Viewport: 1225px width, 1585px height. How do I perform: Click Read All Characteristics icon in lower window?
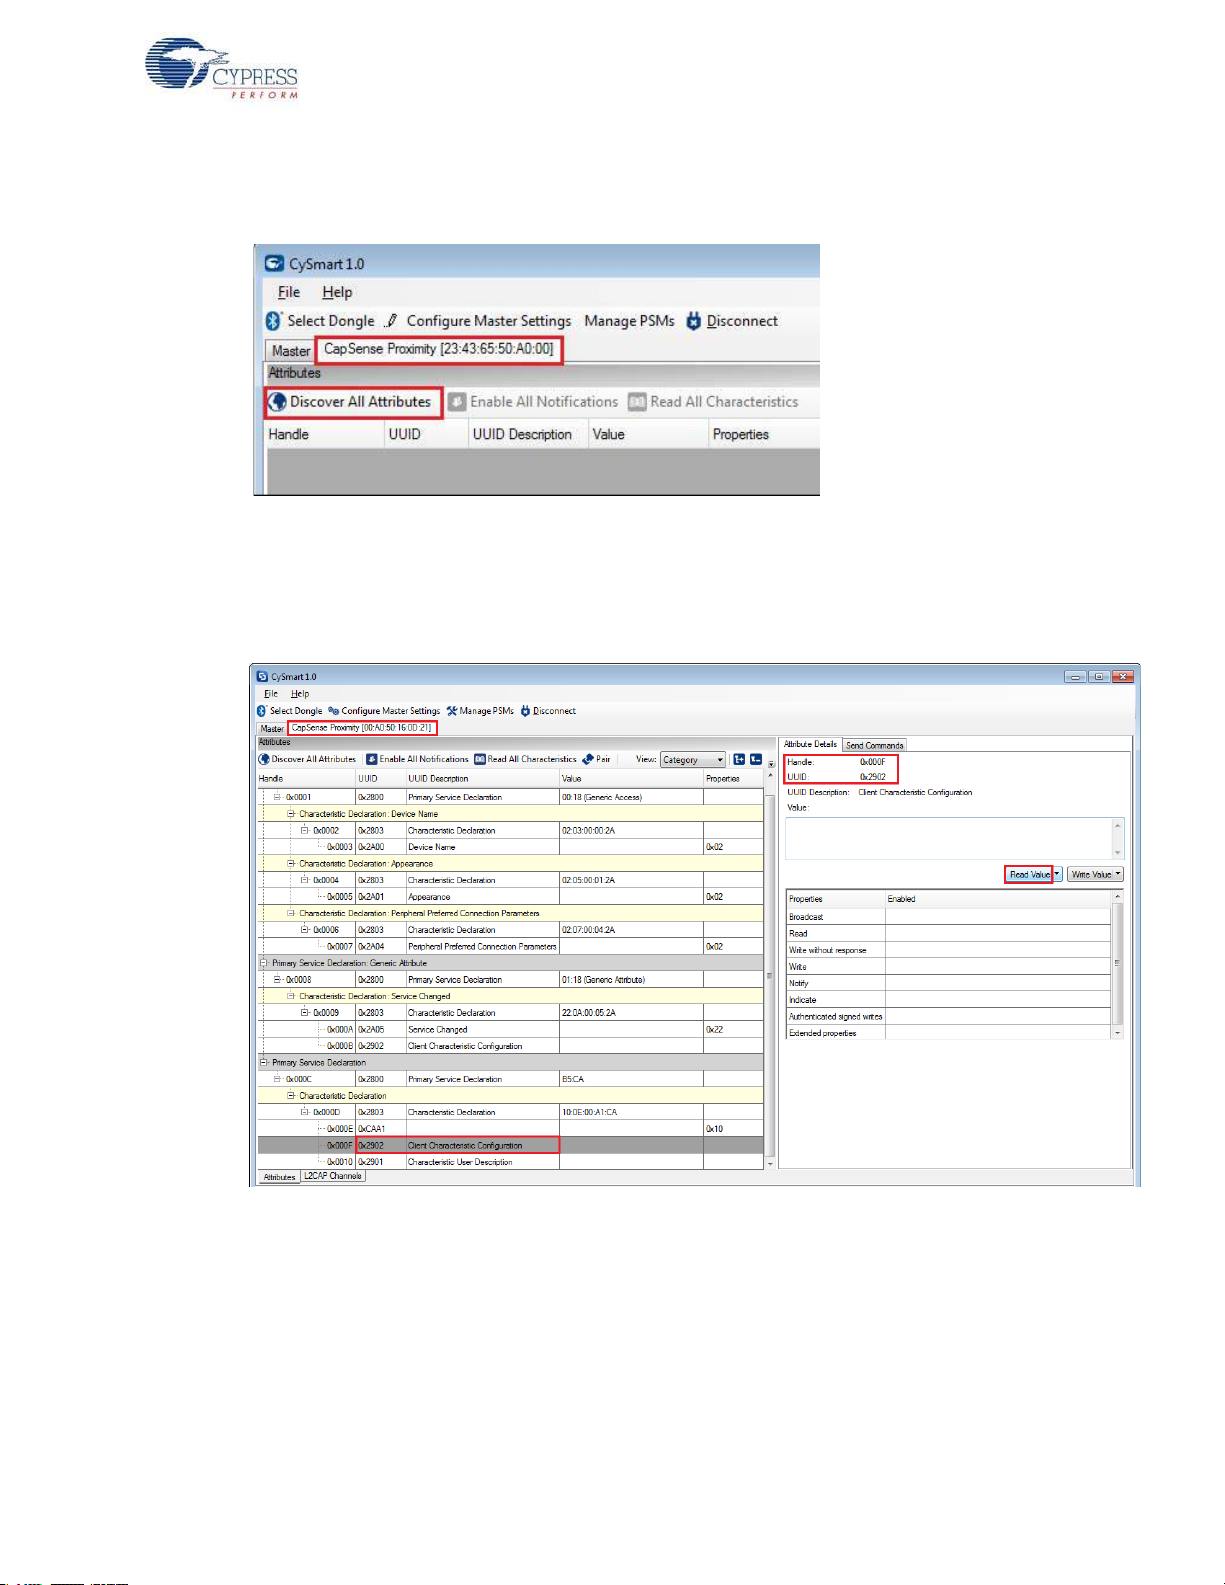(x=480, y=759)
